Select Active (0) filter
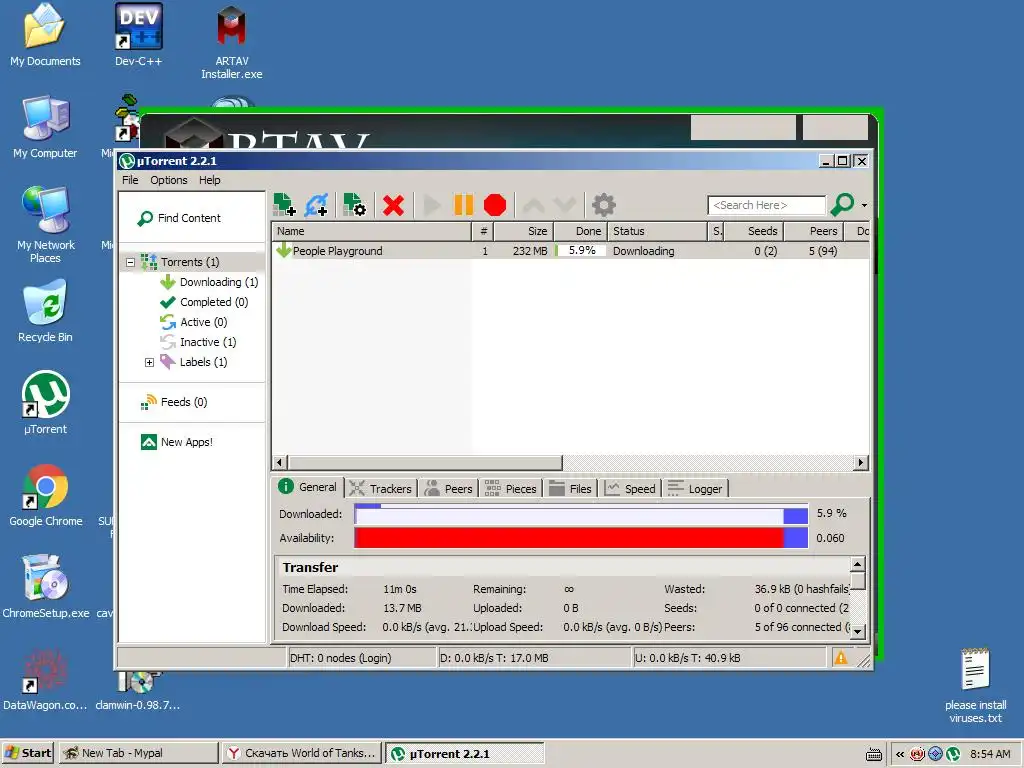The image size is (1024, 768). (x=204, y=322)
